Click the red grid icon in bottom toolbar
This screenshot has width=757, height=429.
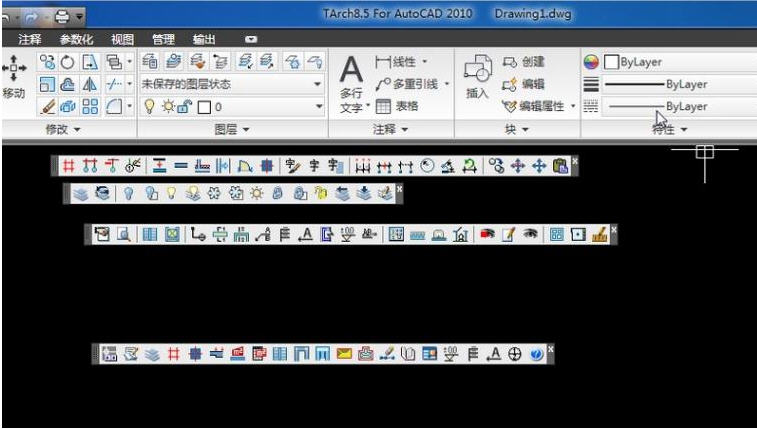(x=173, y=354)
